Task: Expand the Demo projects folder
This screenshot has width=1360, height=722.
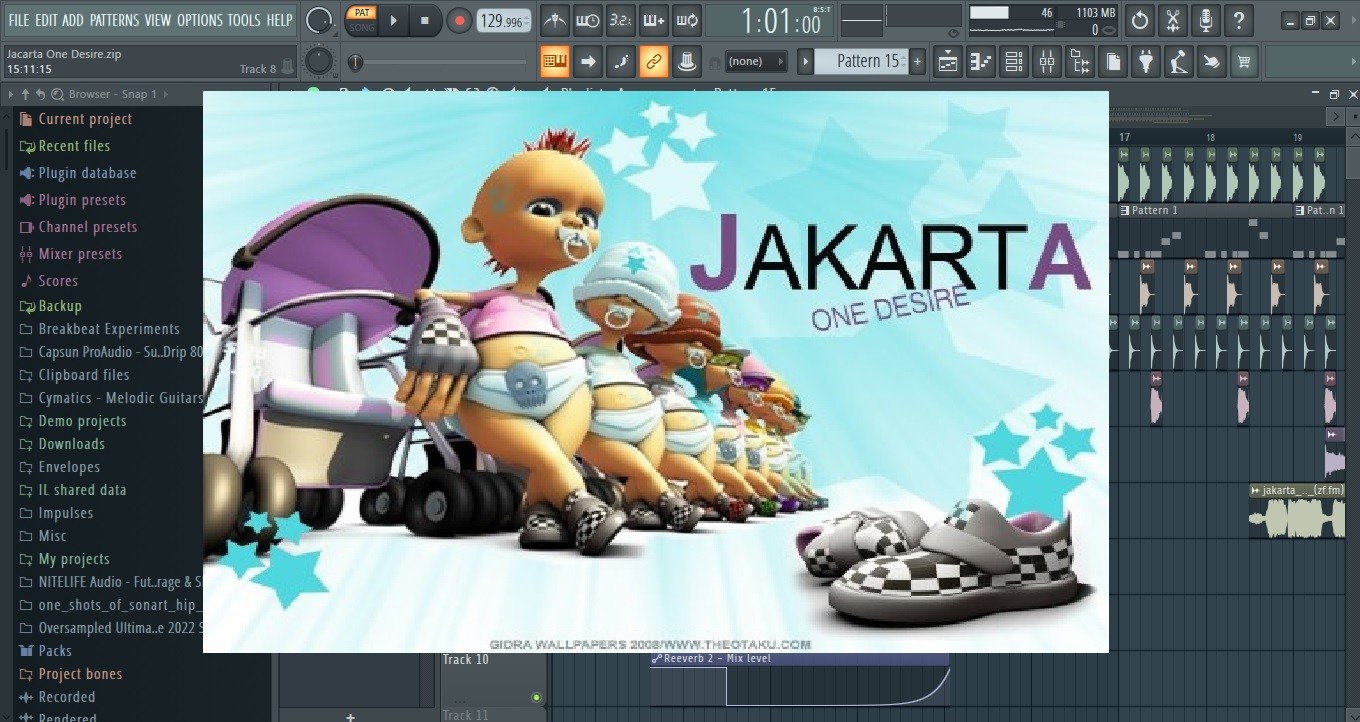Action: click(x=82, y=421)
